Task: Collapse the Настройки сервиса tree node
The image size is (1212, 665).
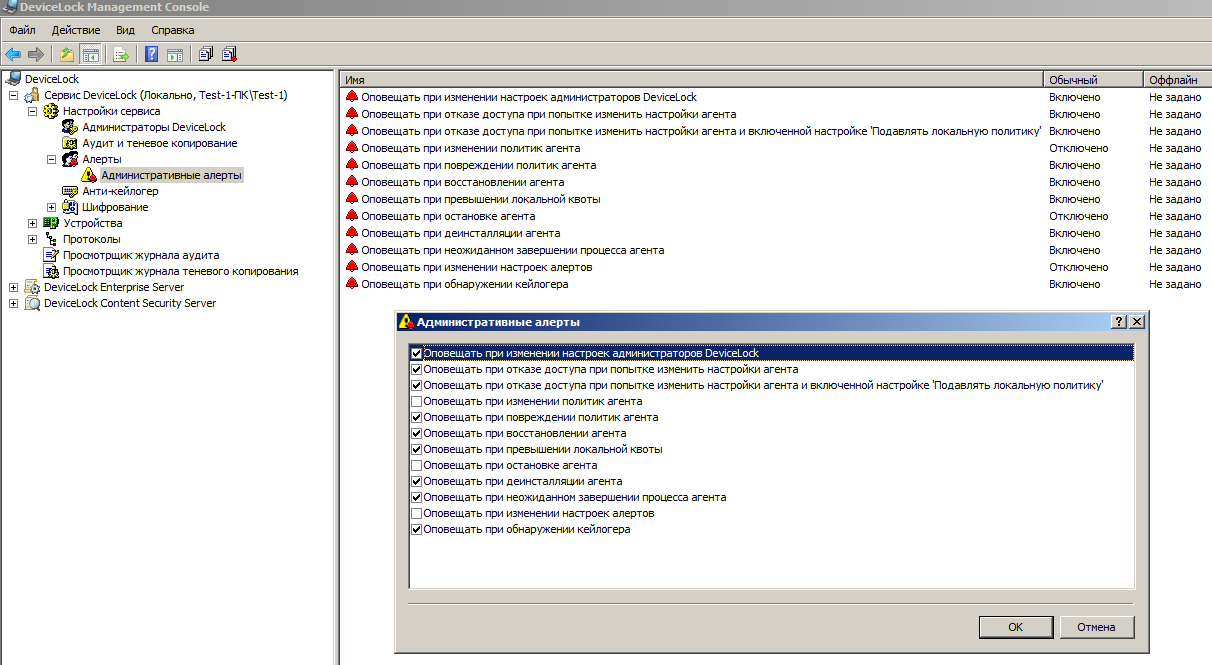Action: pos(32,111)
